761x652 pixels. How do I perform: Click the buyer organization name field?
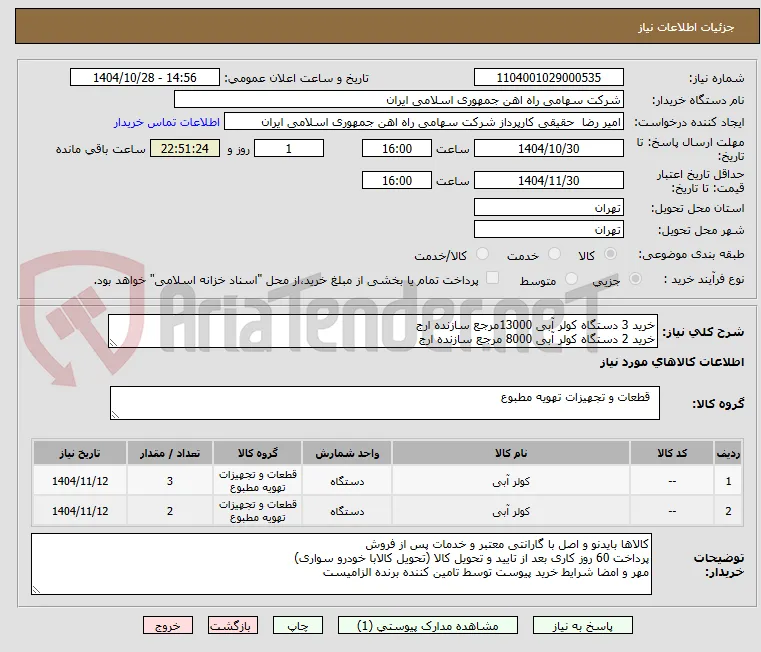pos(398,100)
